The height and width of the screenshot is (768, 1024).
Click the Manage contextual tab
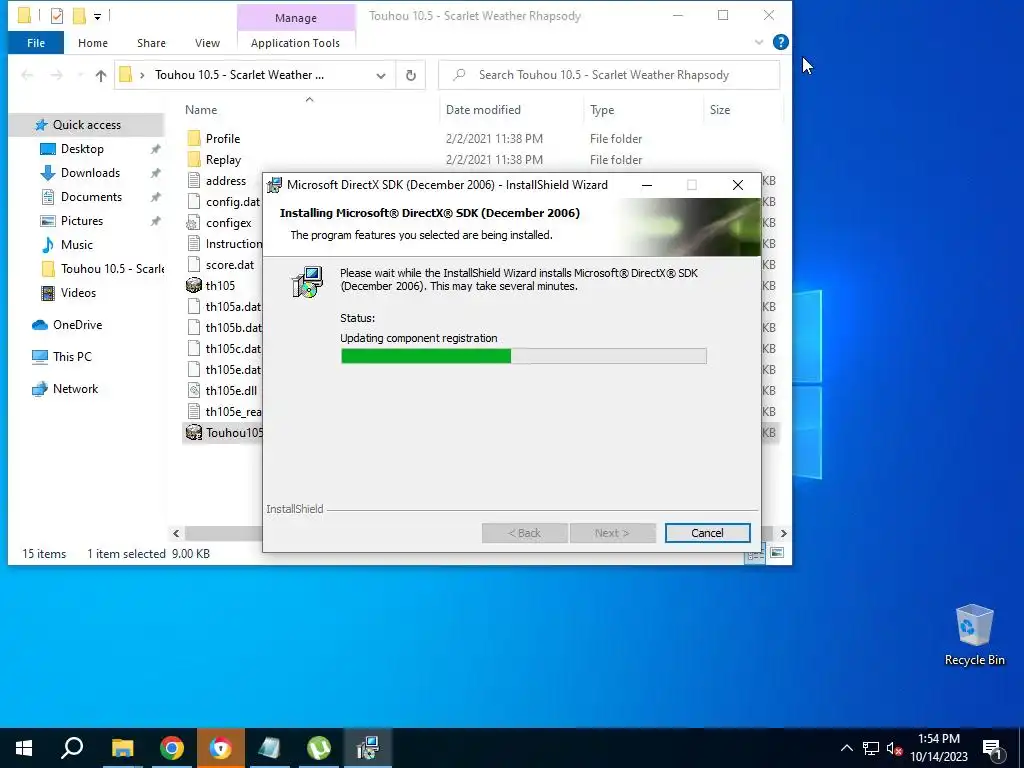[x=296, y=18]
